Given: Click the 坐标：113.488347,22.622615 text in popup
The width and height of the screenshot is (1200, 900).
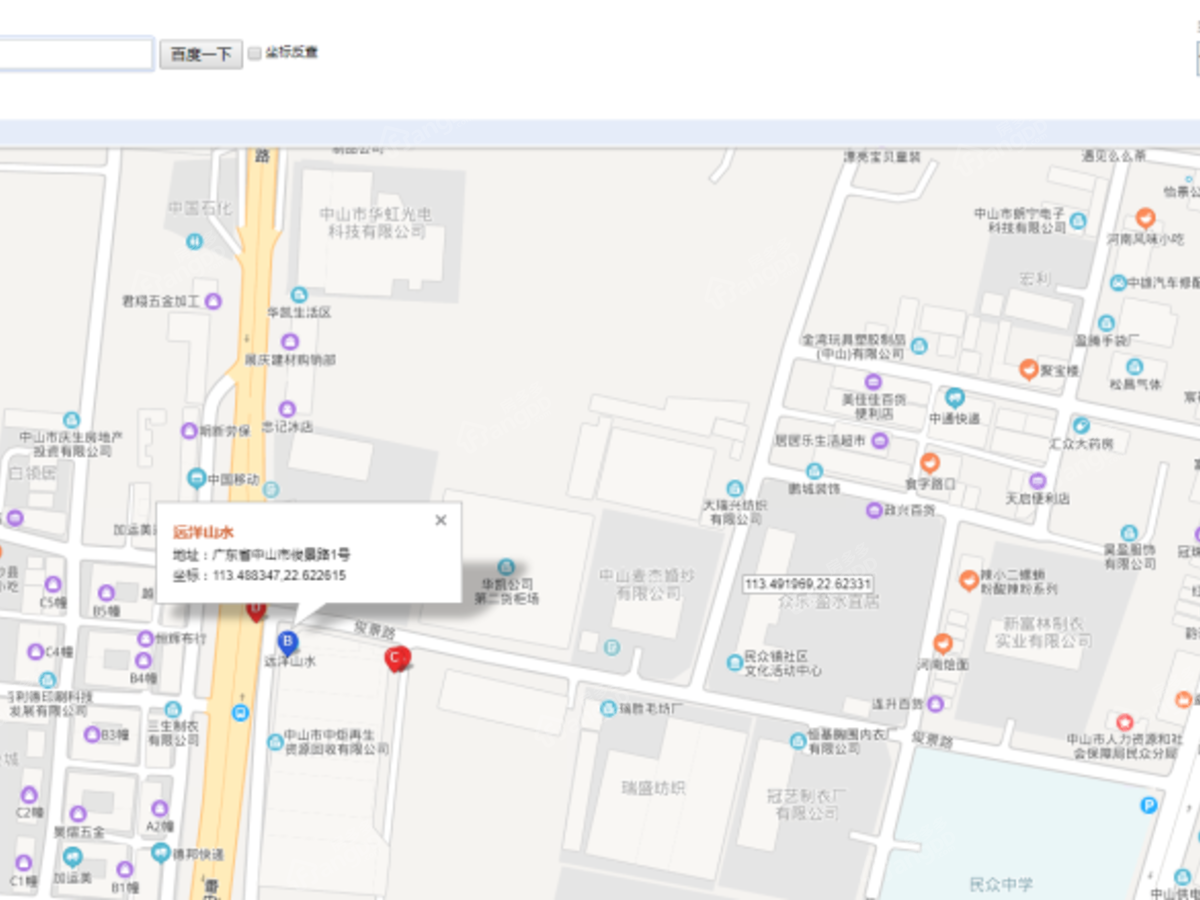Looking at the screenshot, I should click(x=260, y=575).
